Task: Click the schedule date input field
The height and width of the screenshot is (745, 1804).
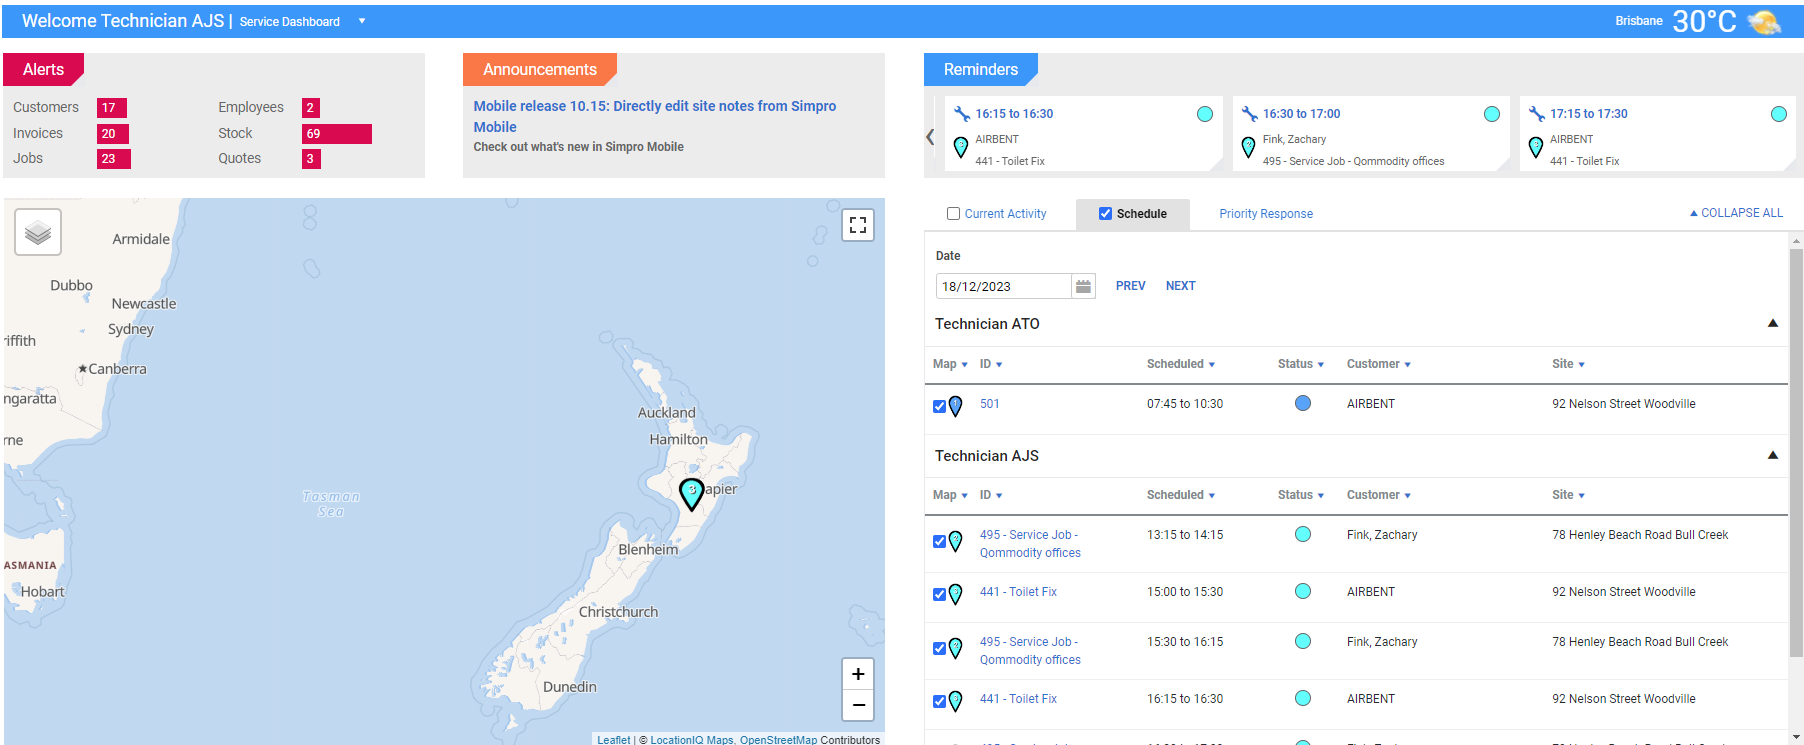Action: tap(1003, 286)
